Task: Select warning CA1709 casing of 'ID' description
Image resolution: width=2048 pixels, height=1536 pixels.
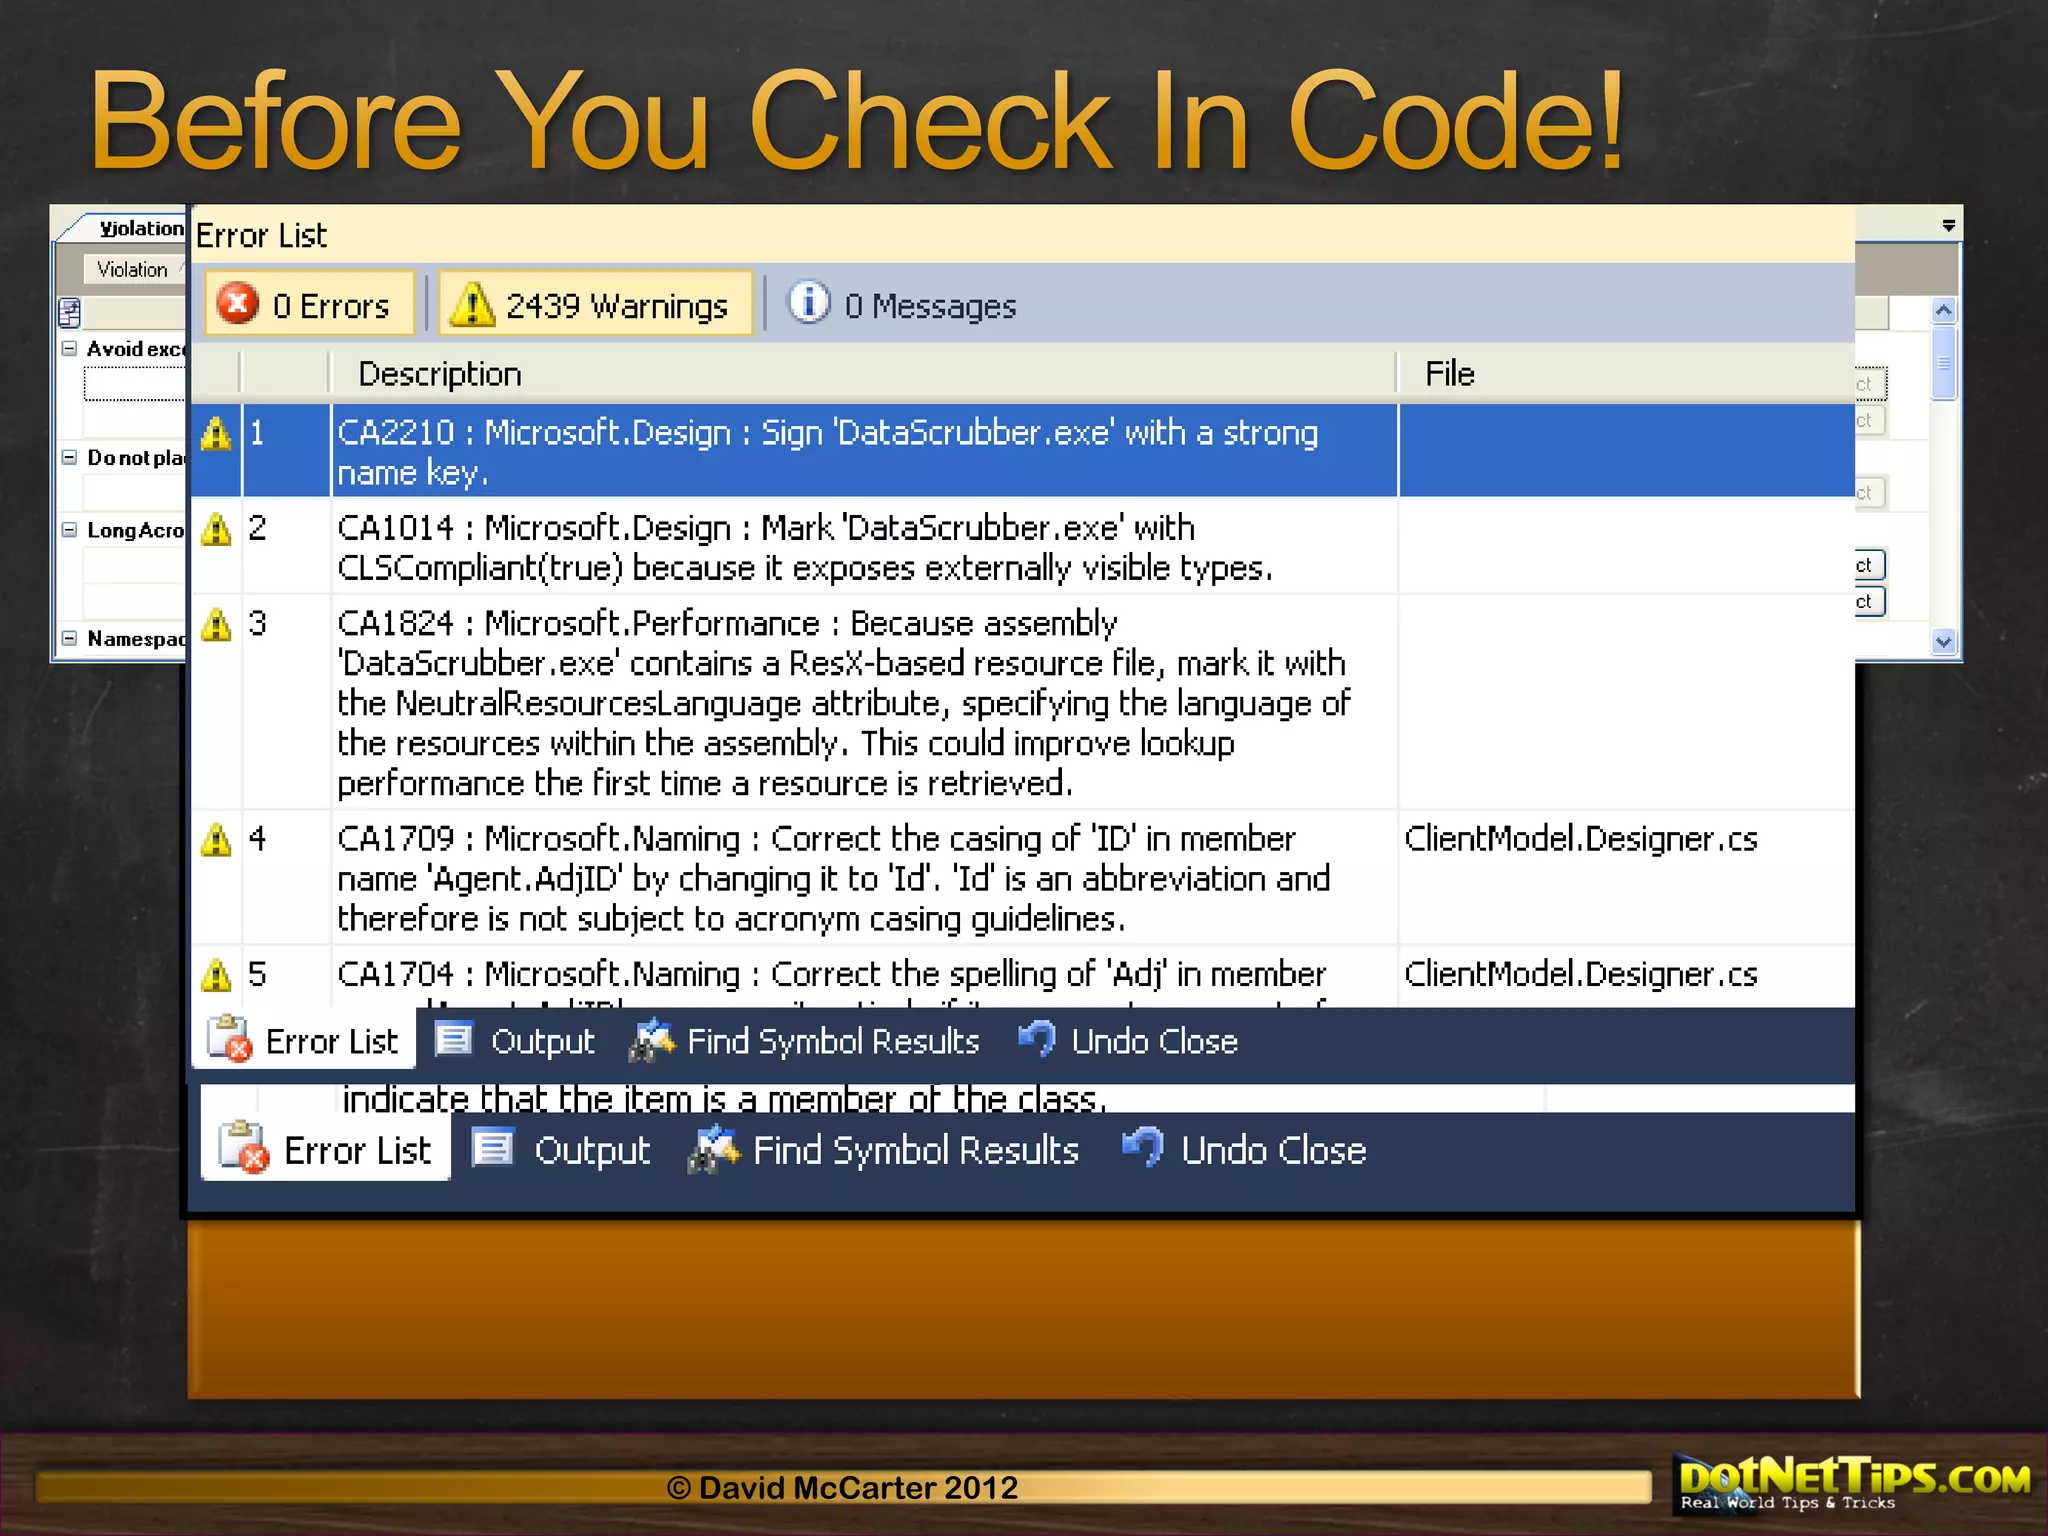Action: (864, 878)
